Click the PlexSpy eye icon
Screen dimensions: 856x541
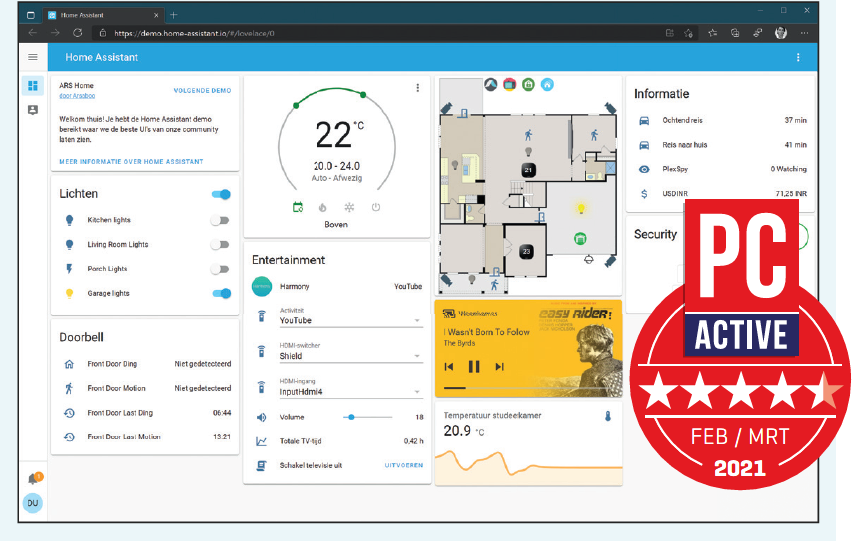tap(644, 169)
